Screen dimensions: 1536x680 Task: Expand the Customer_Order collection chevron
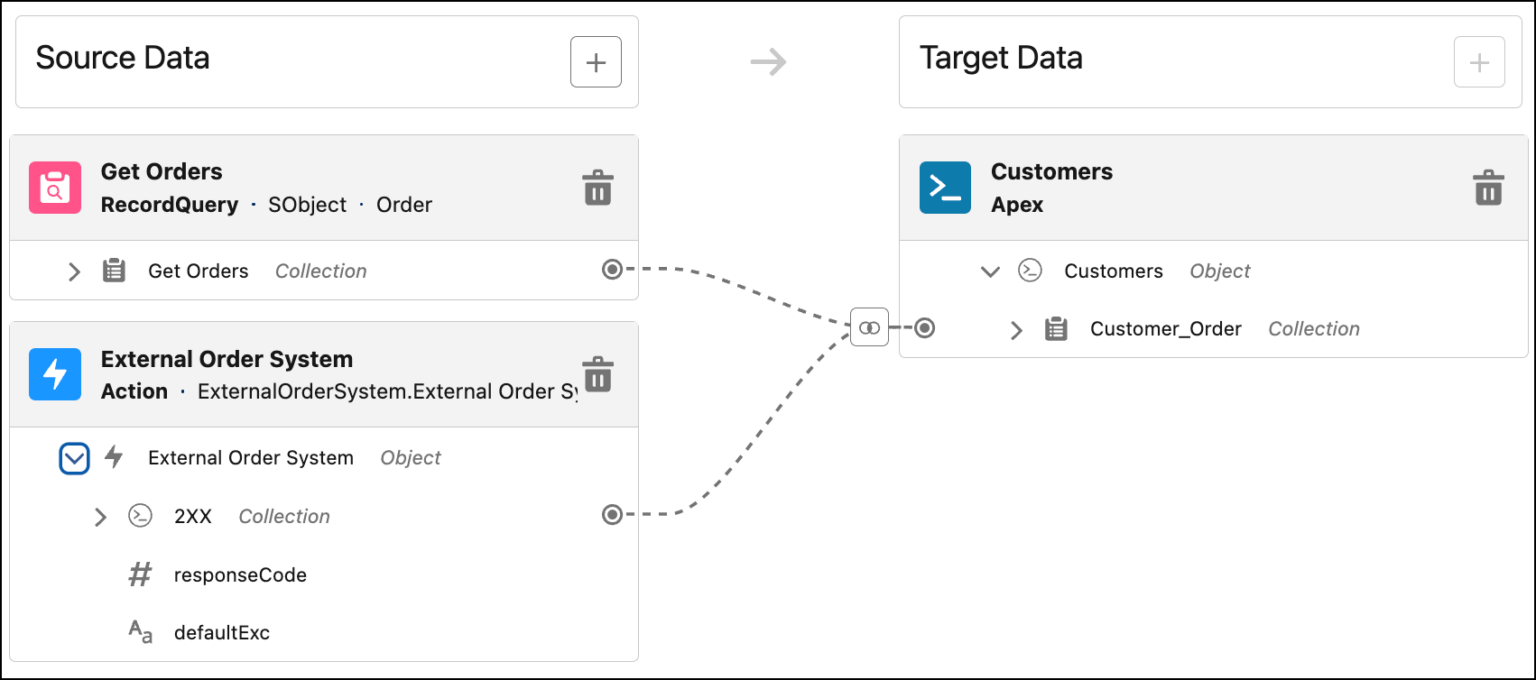click(1017, 328)
